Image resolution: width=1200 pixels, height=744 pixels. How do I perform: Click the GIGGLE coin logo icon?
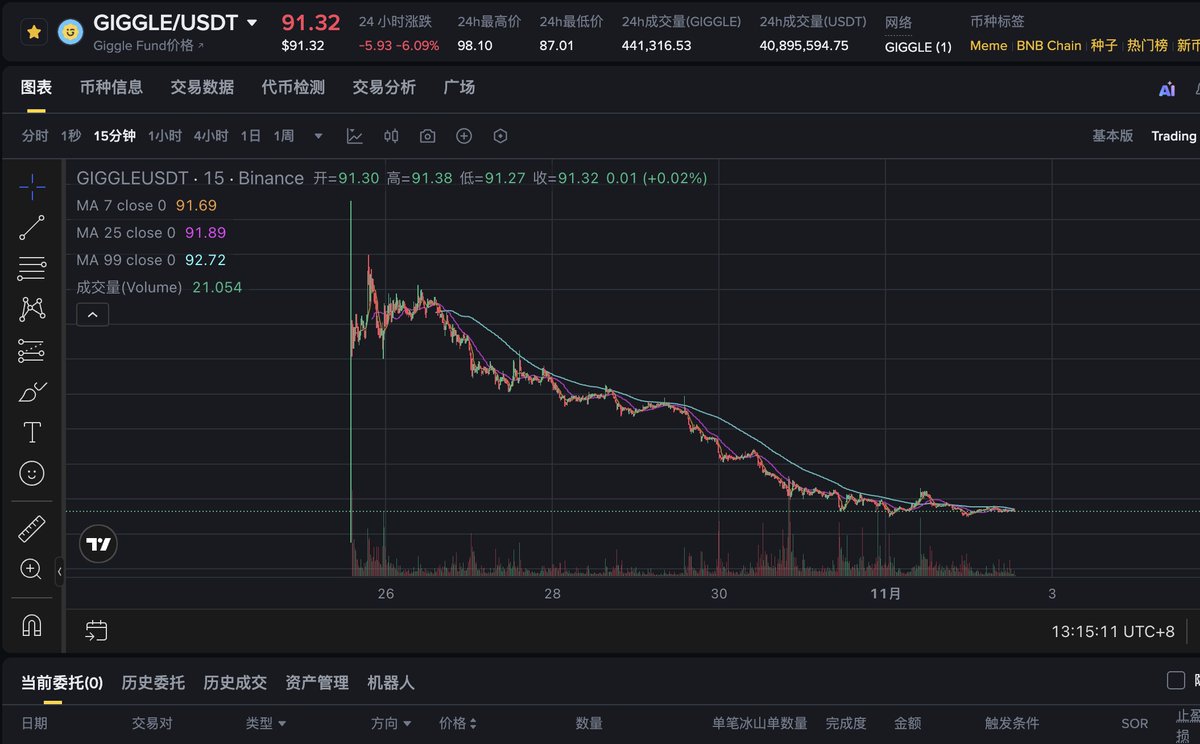[70, 32]
